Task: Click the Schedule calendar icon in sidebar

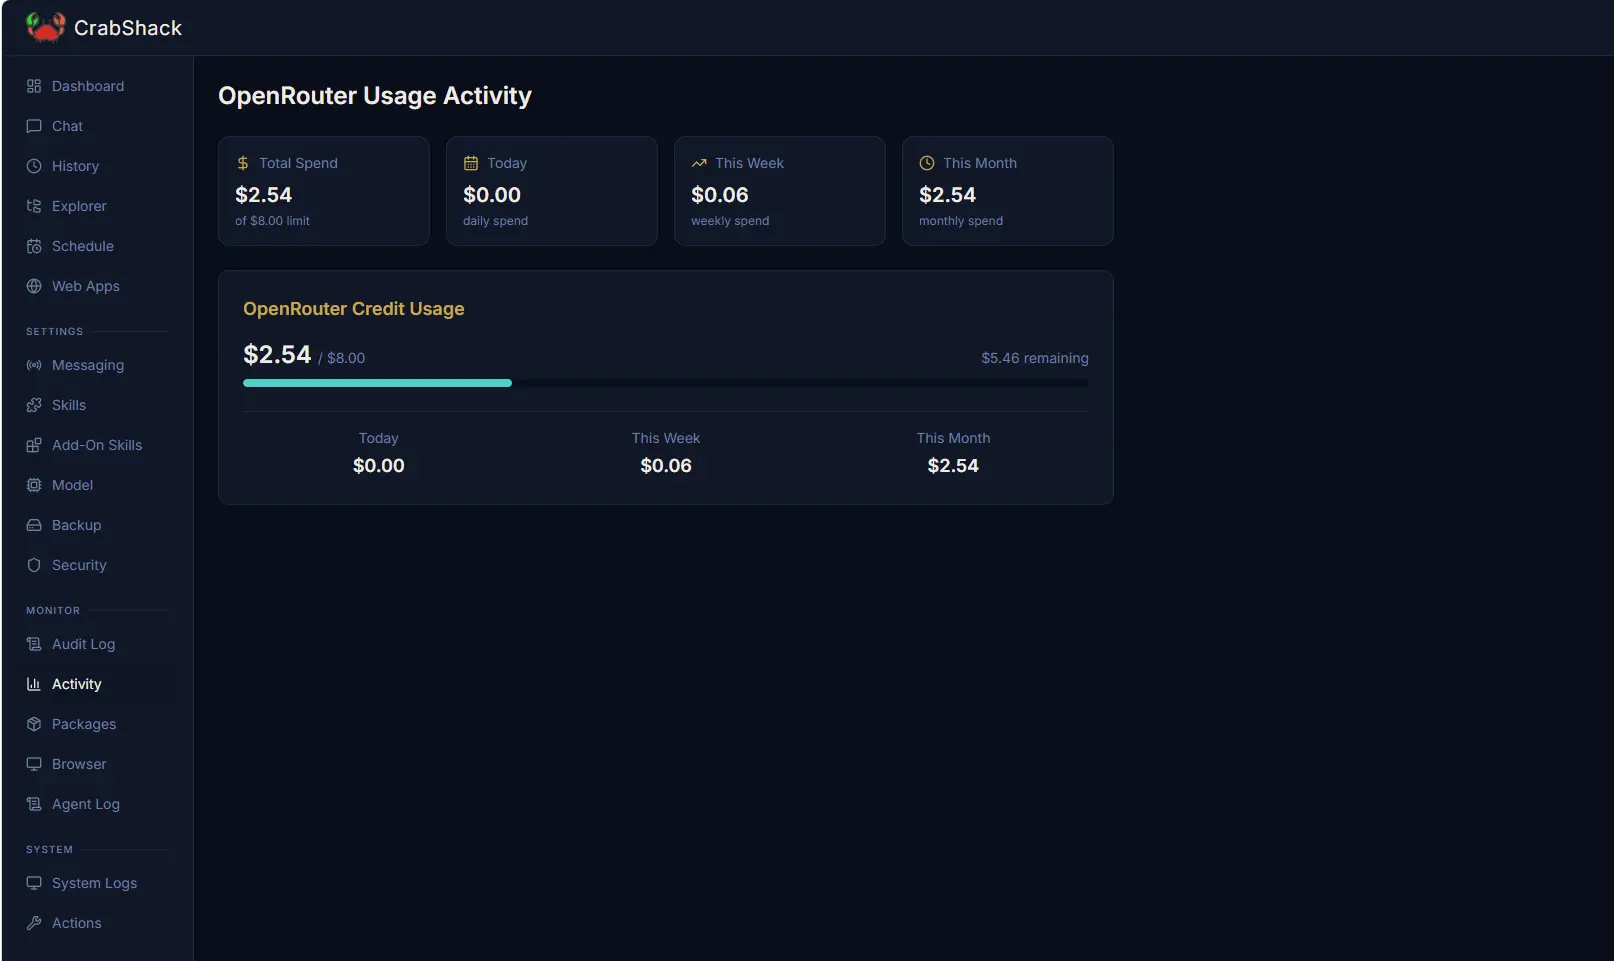Action: [34, 246]
